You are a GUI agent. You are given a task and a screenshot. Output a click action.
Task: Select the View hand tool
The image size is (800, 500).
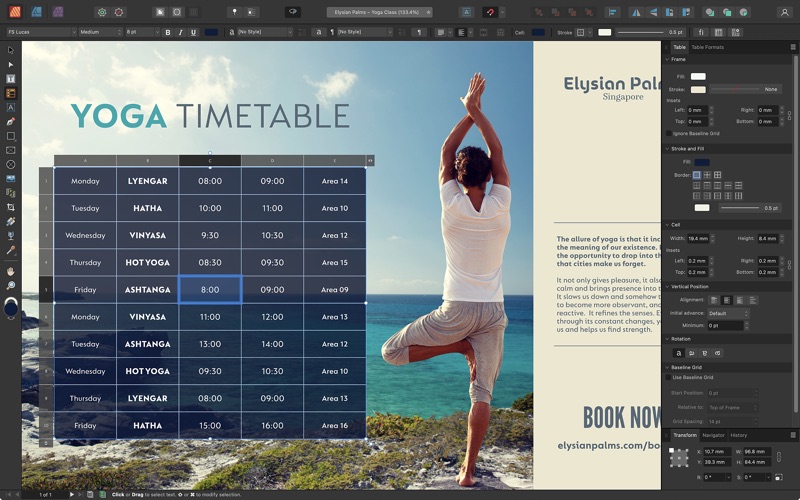(x=11, y=271)
